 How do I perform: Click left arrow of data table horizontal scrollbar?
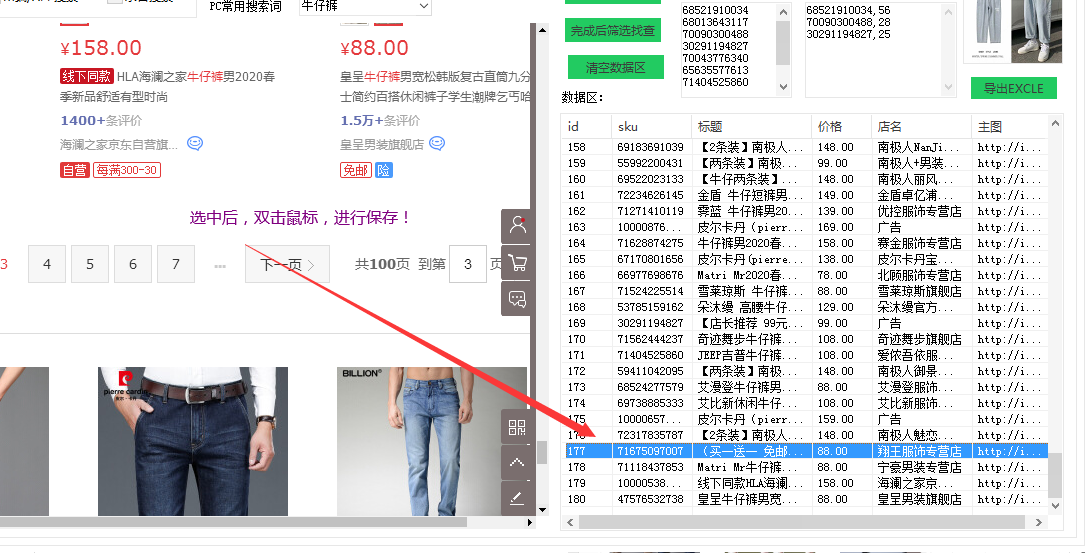(x=571, y=523)
